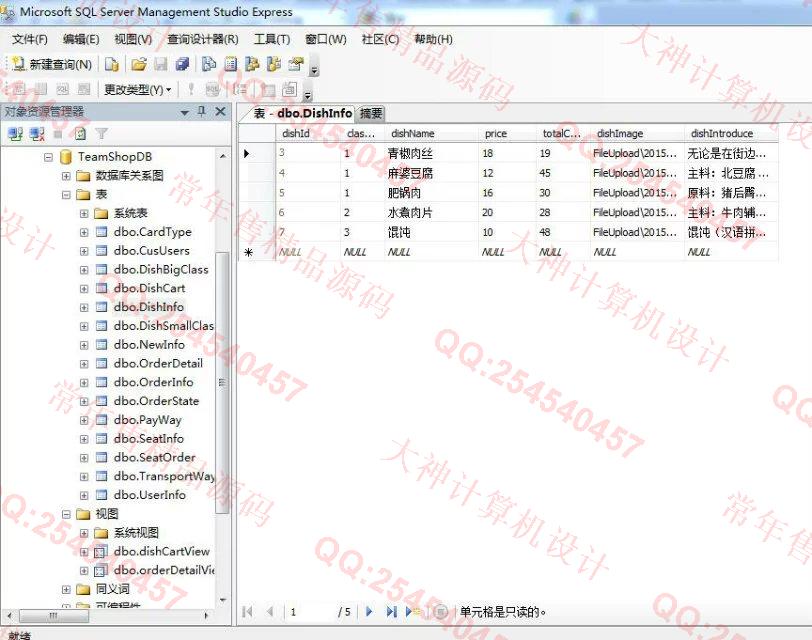812x640 pixels.
Task: Open the Edit (编辑) menu
Action: click(x=81, y=39)
